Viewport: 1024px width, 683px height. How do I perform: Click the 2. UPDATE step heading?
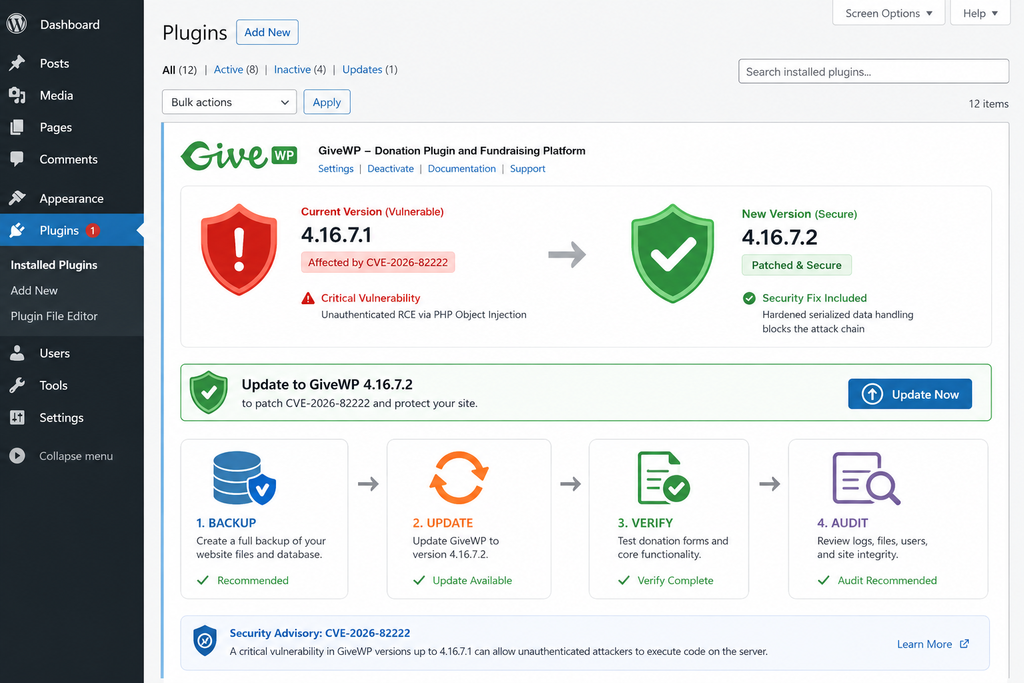point(443,523)
